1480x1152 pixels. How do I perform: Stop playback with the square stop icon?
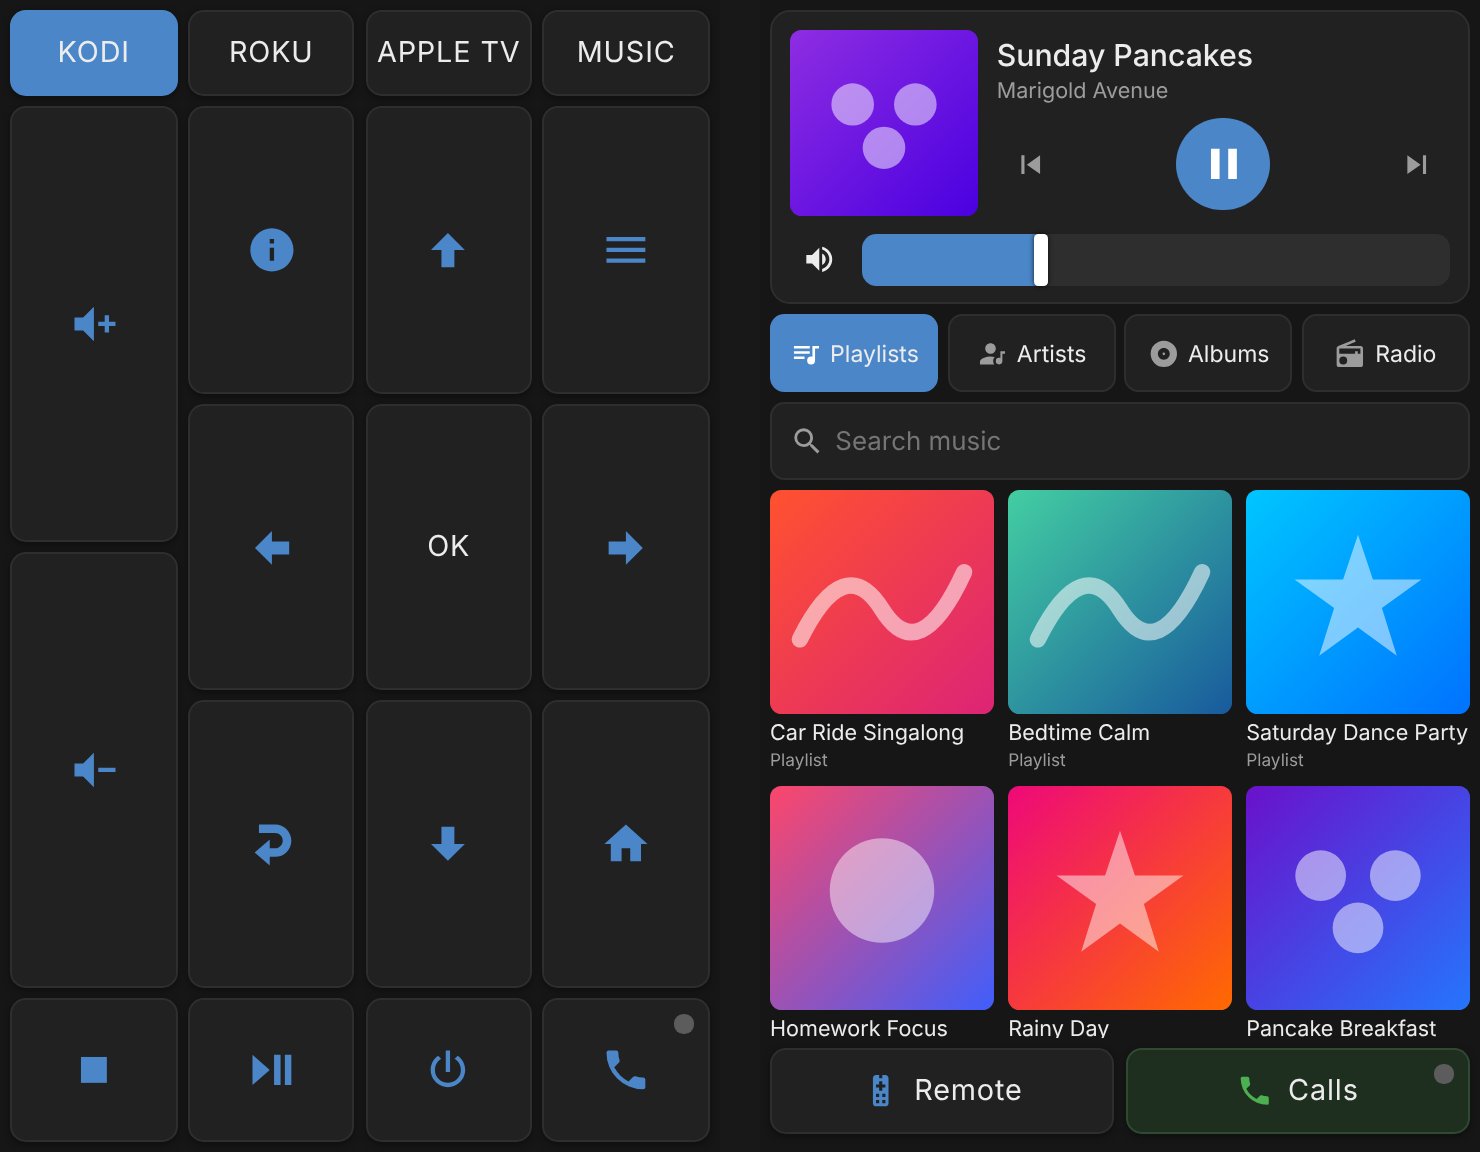click(94, 1070)
